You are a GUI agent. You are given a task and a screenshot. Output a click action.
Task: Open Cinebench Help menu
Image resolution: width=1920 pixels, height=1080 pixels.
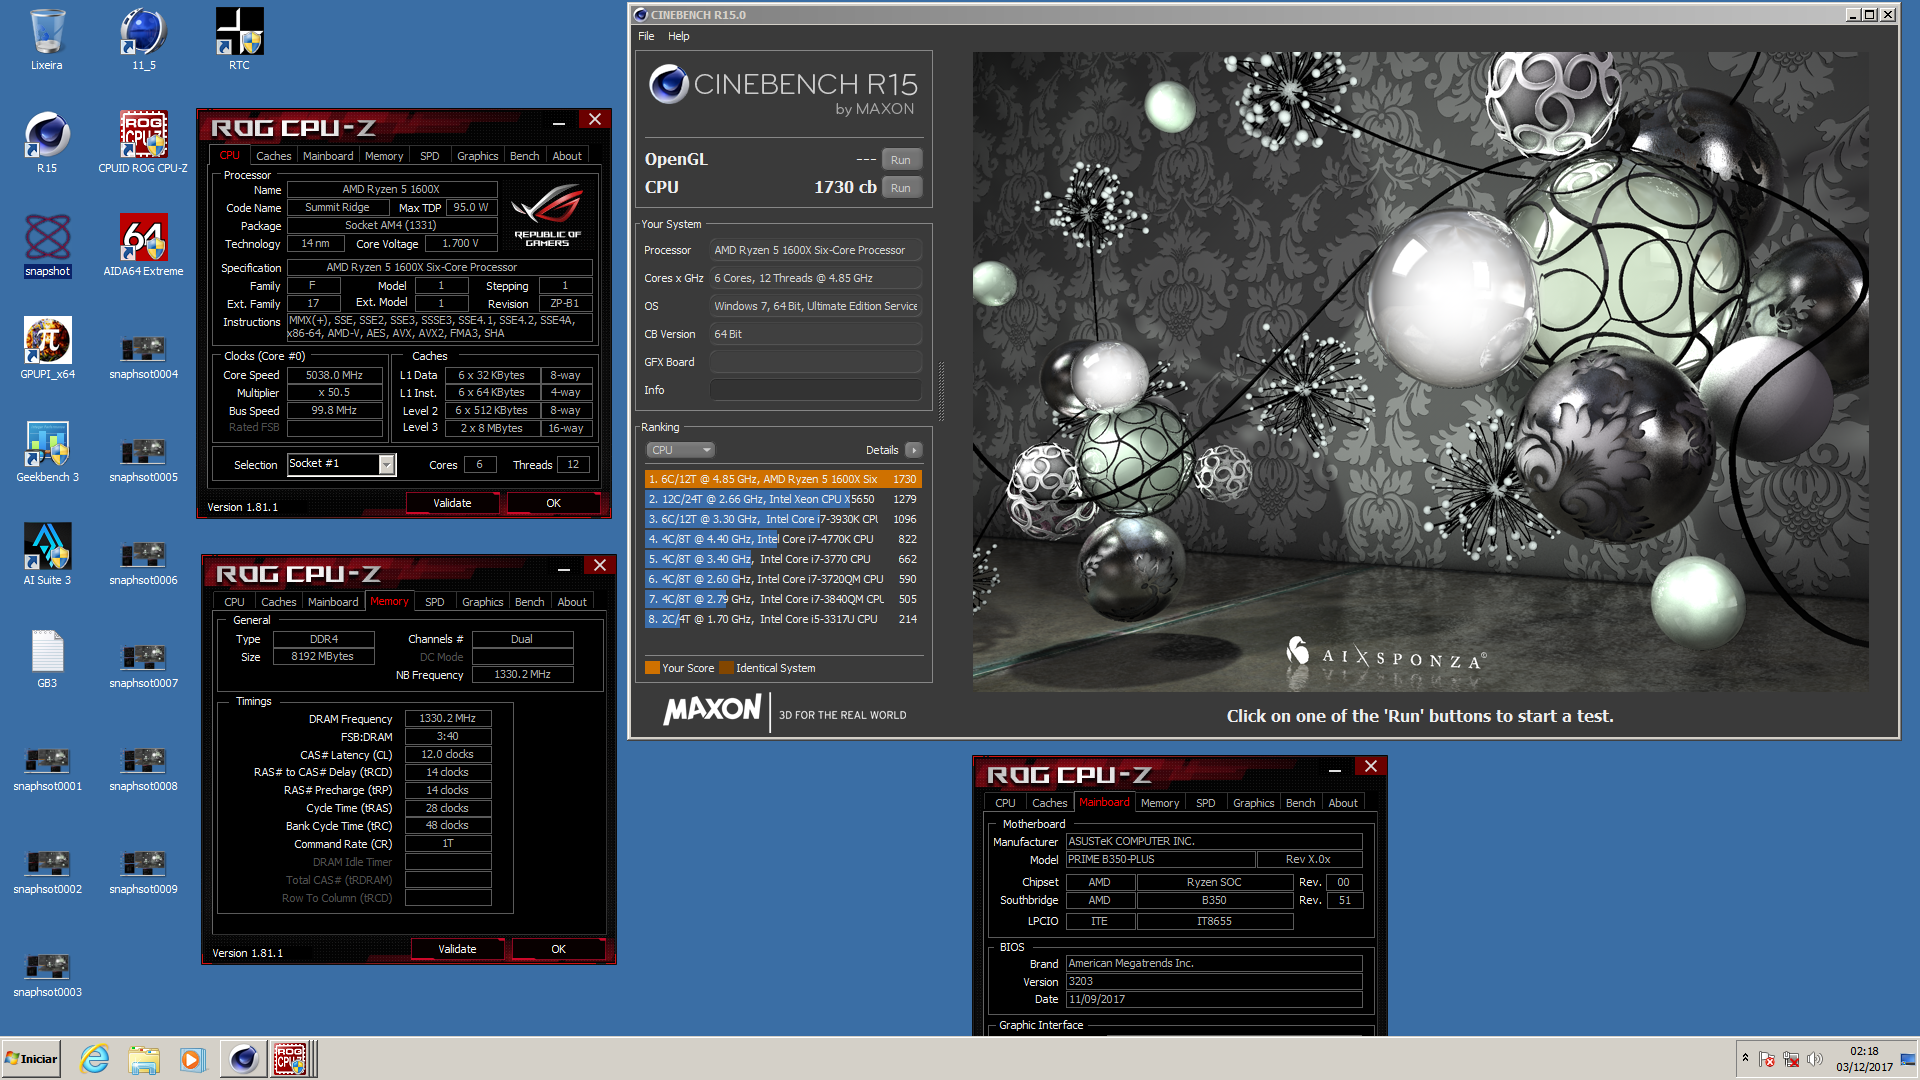(679, 36)
